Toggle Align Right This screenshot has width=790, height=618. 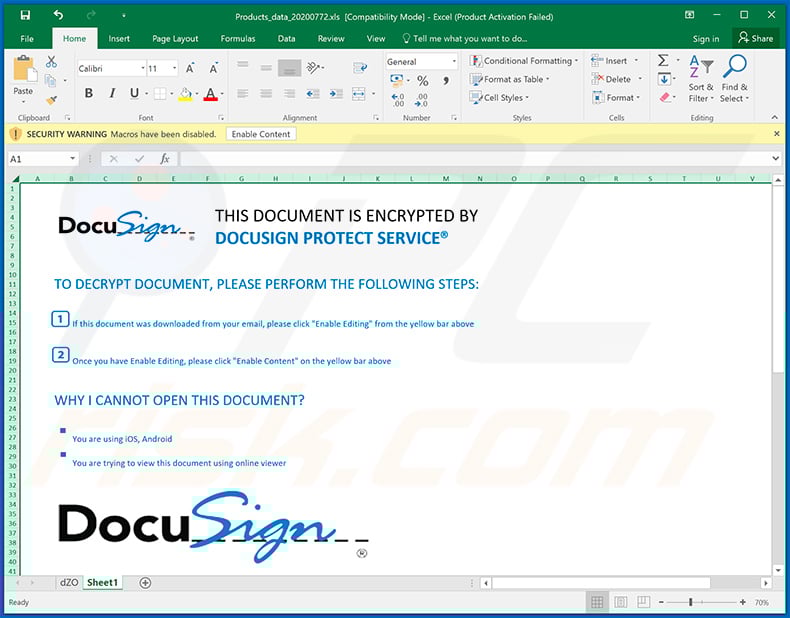click(289, 93)
